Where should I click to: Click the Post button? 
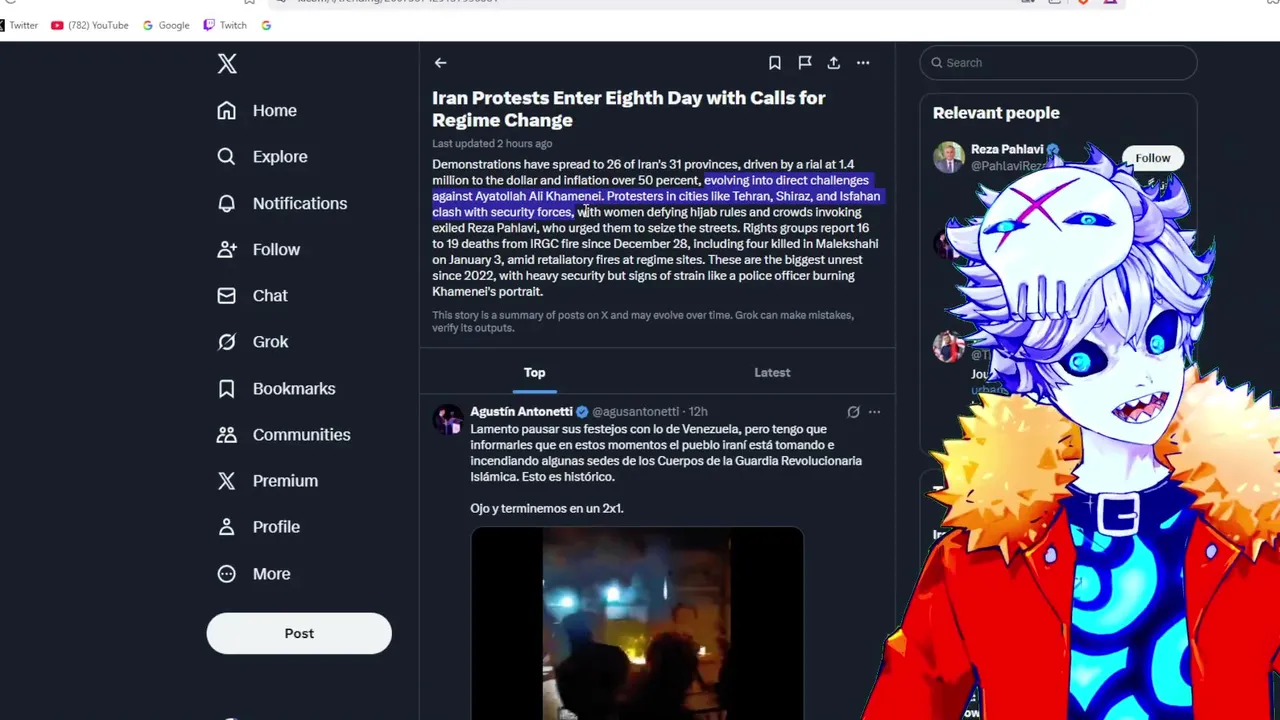tap(299, 634)
